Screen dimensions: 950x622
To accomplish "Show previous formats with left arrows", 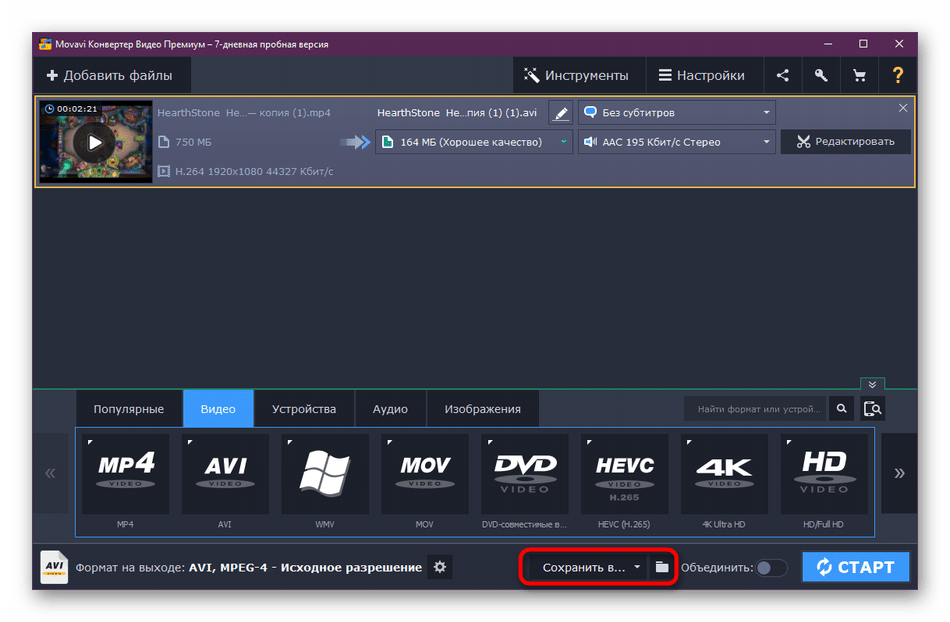I will [x=50, y=473].
